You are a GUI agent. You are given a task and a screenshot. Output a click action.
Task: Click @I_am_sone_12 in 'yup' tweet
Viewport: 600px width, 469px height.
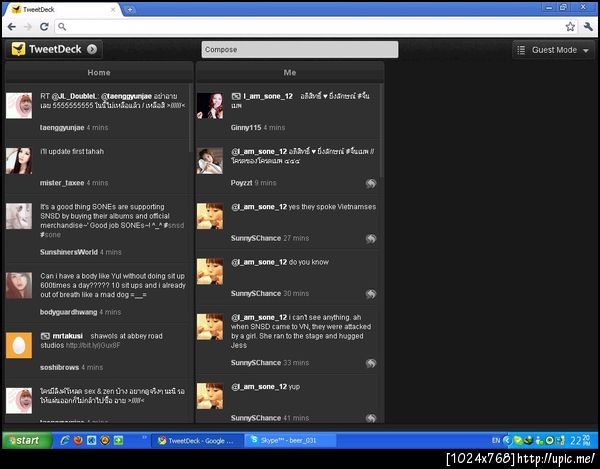[259, 386]
